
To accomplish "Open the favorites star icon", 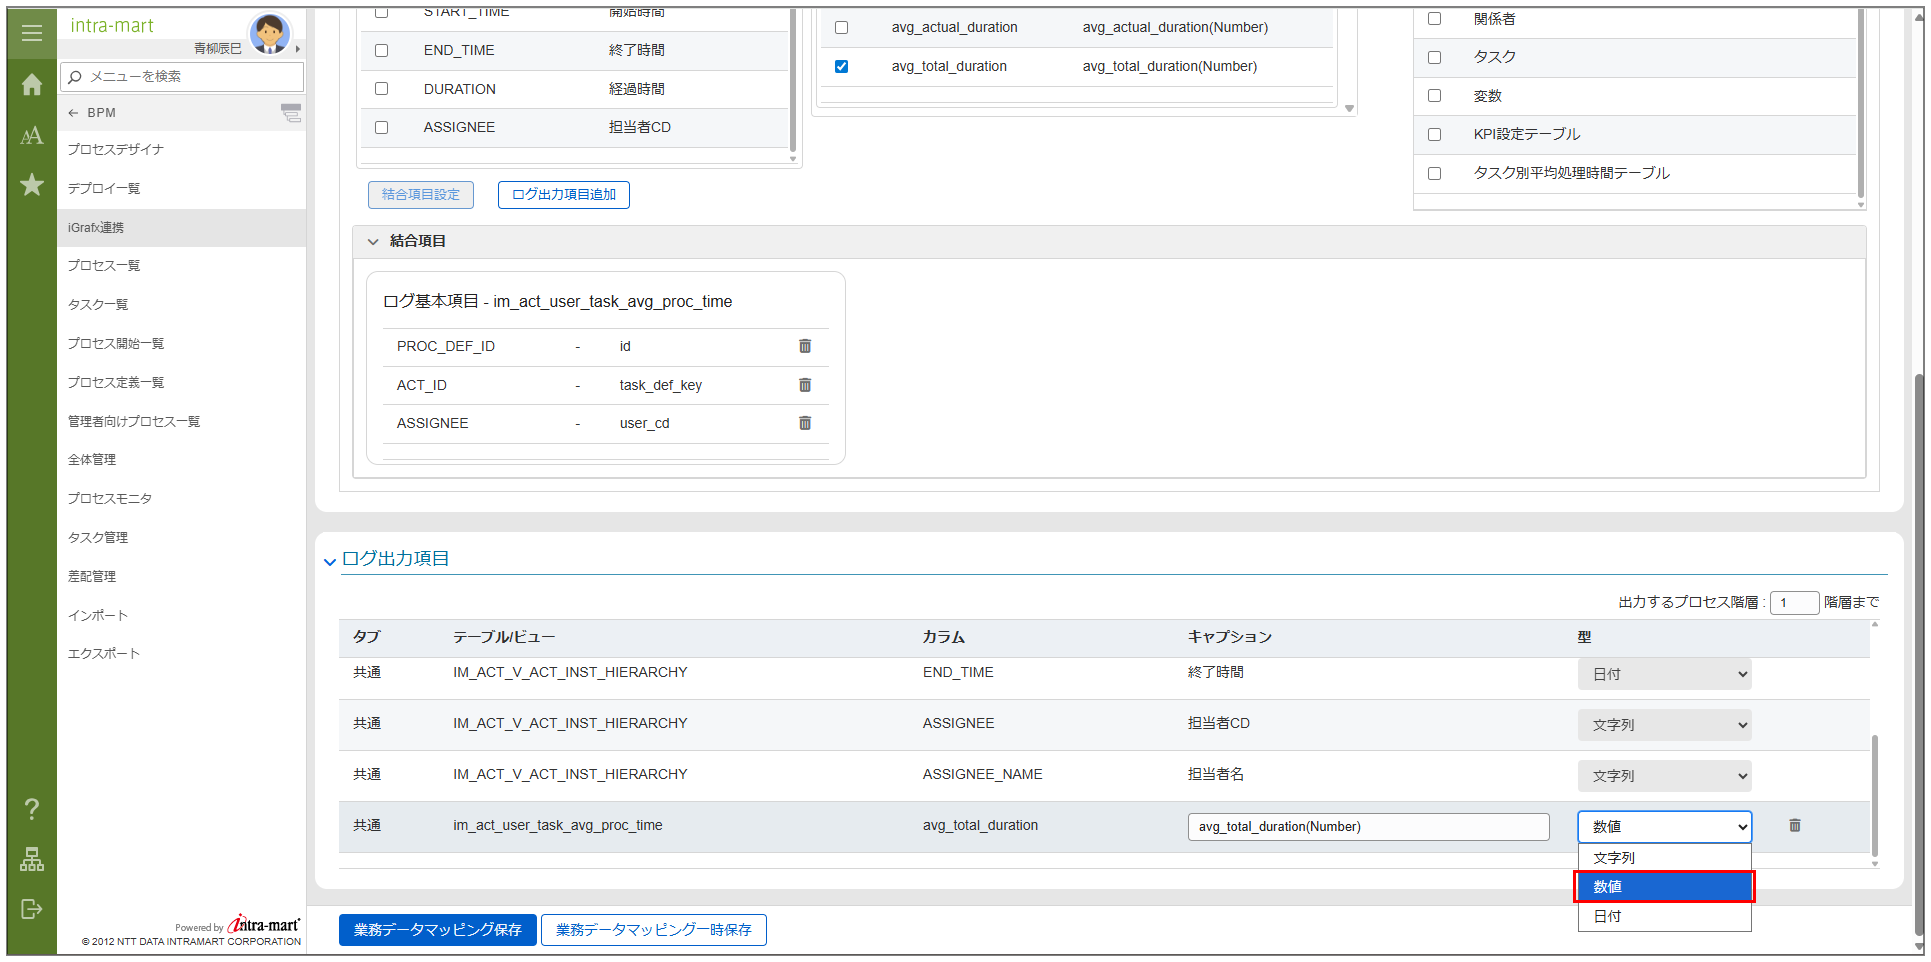I will tap(32, 185).
